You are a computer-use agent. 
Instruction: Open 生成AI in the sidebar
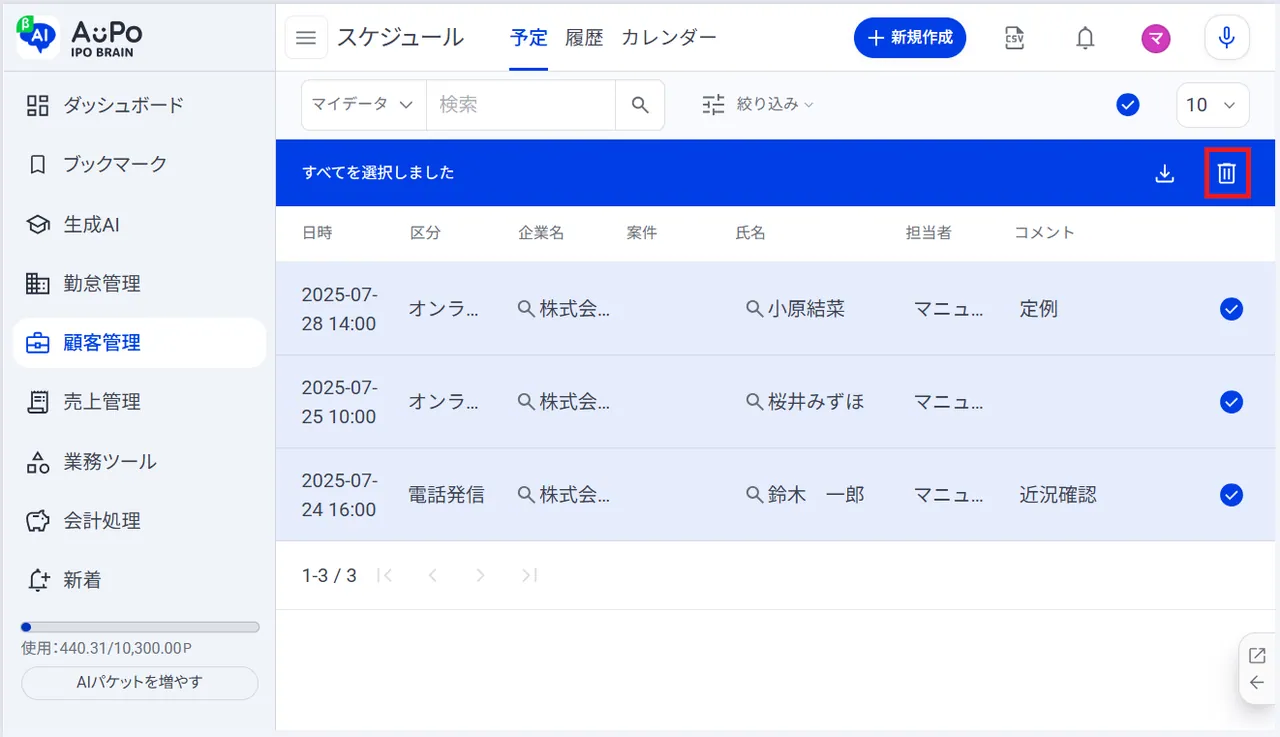click(139, 224)
